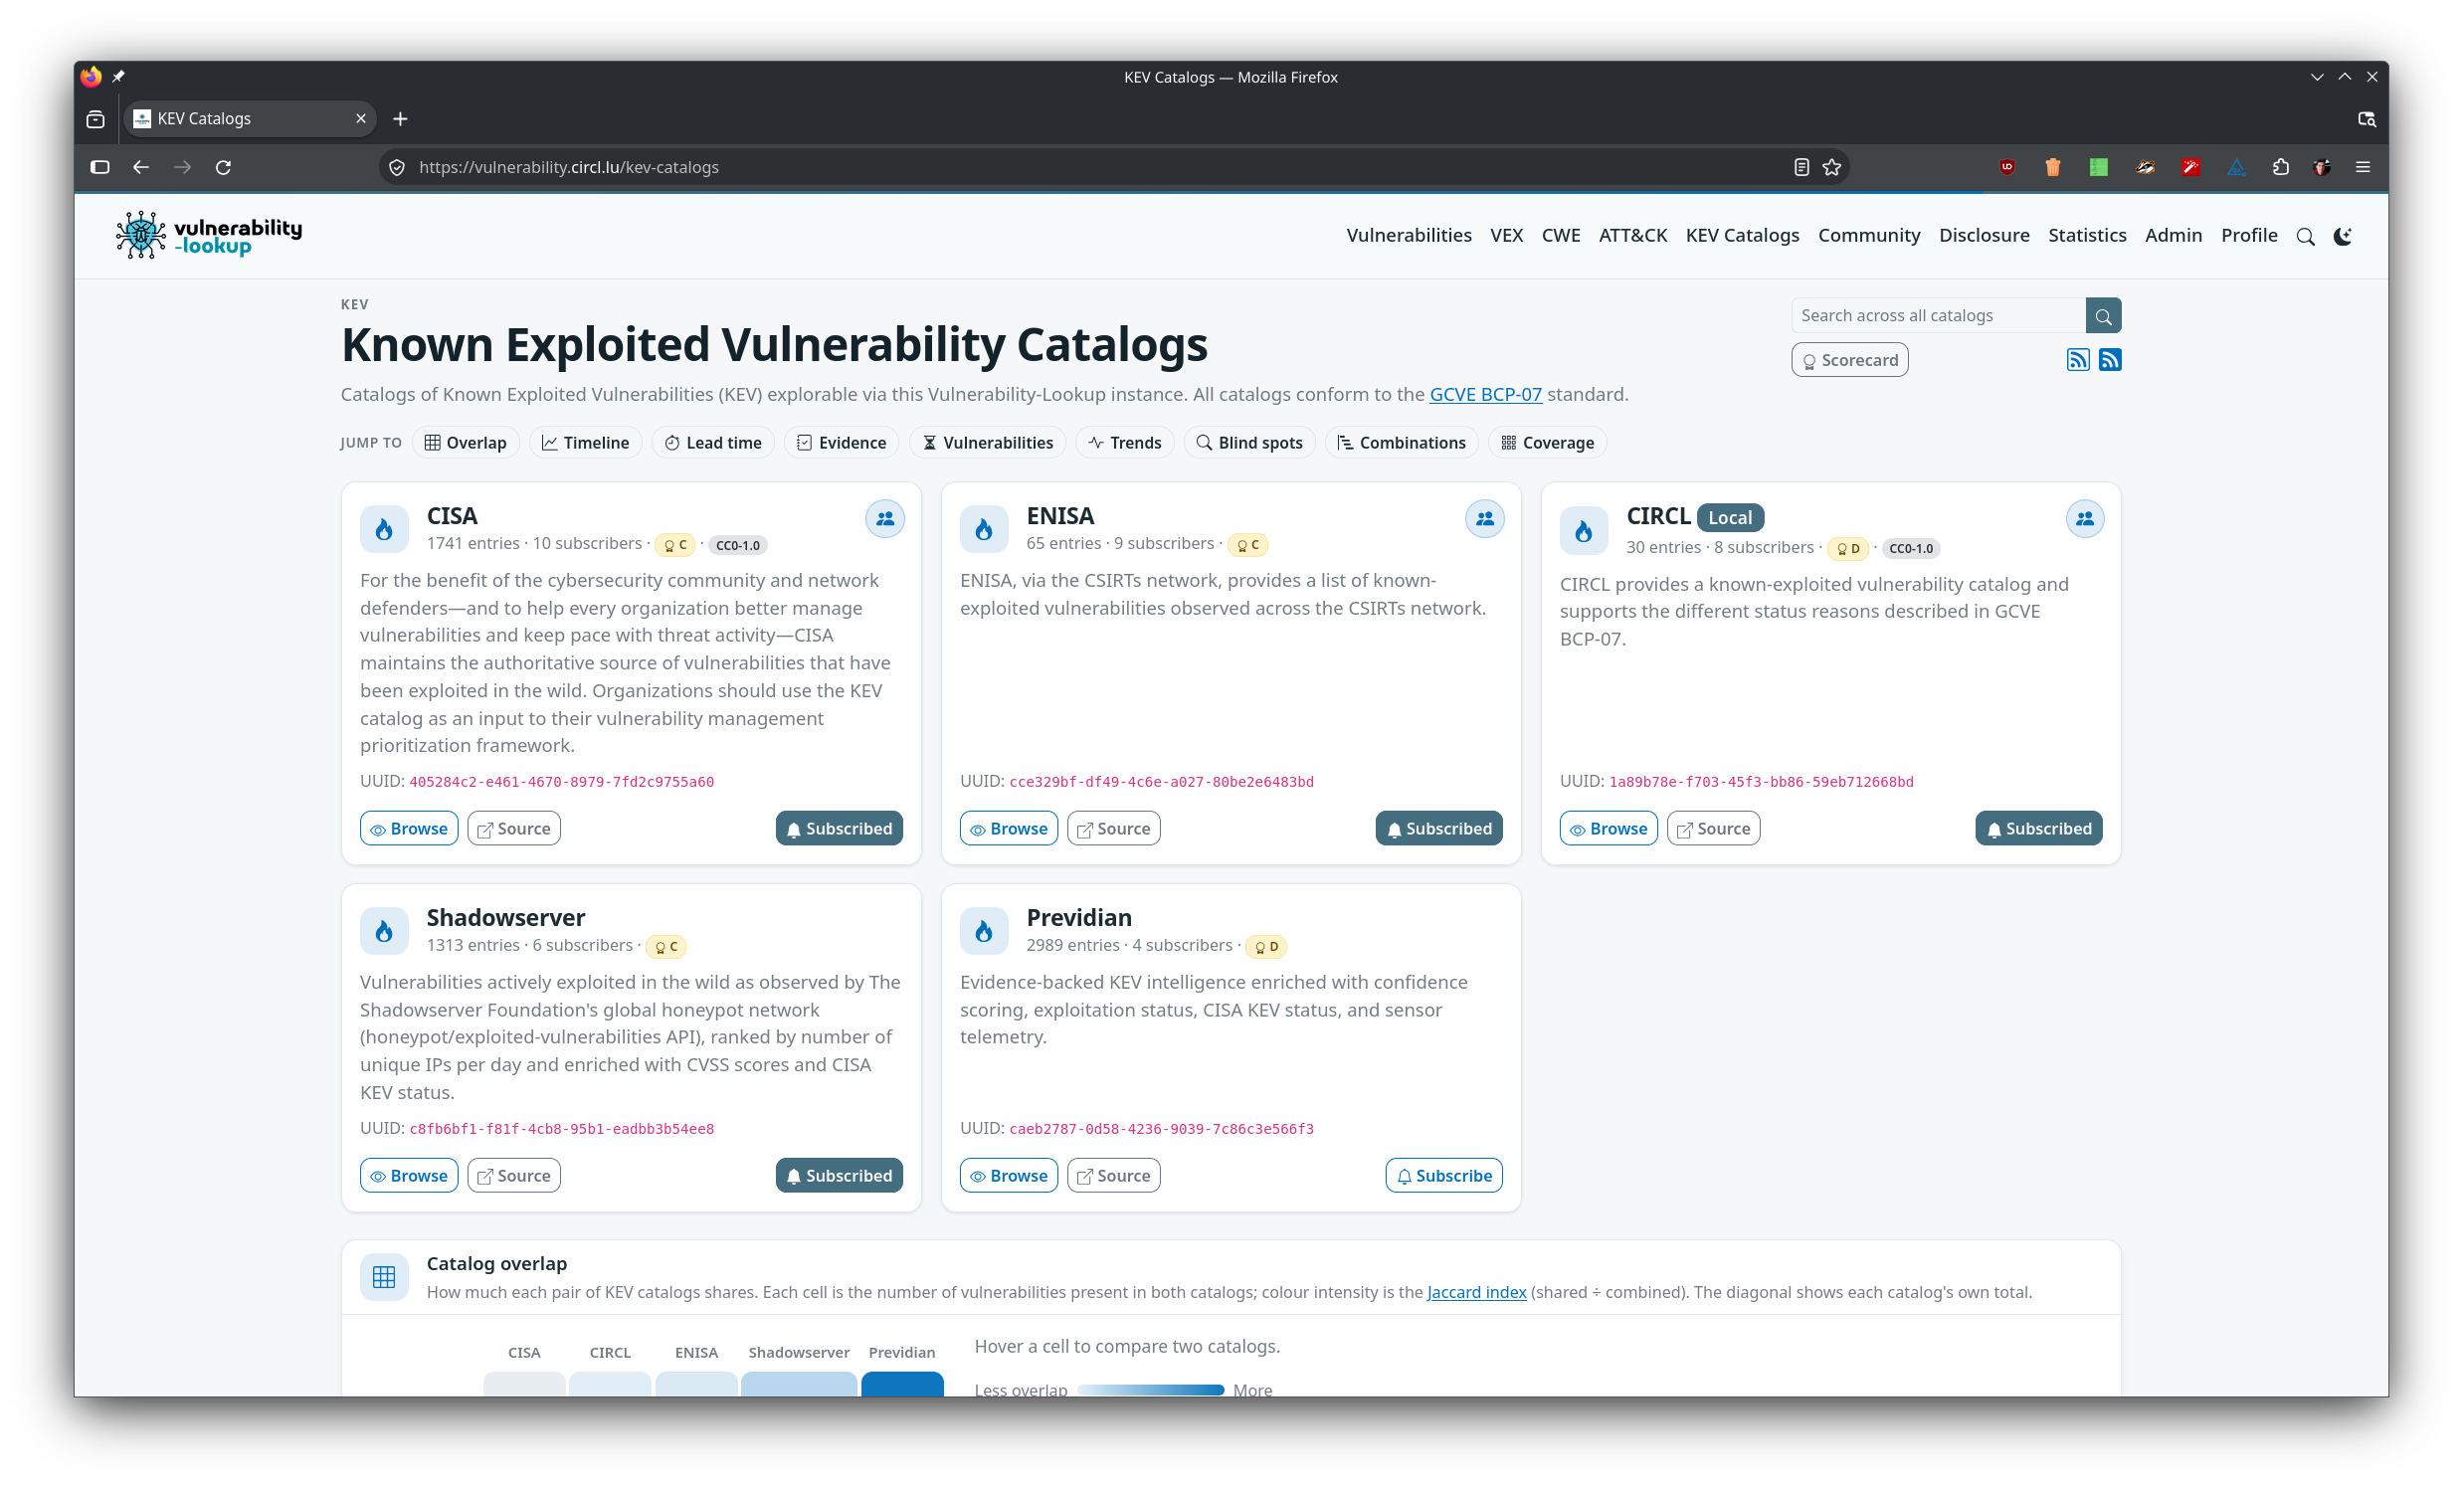Open the Statistics nav item
The image size is (2464, 1486).
click(x=2087, y=235)
